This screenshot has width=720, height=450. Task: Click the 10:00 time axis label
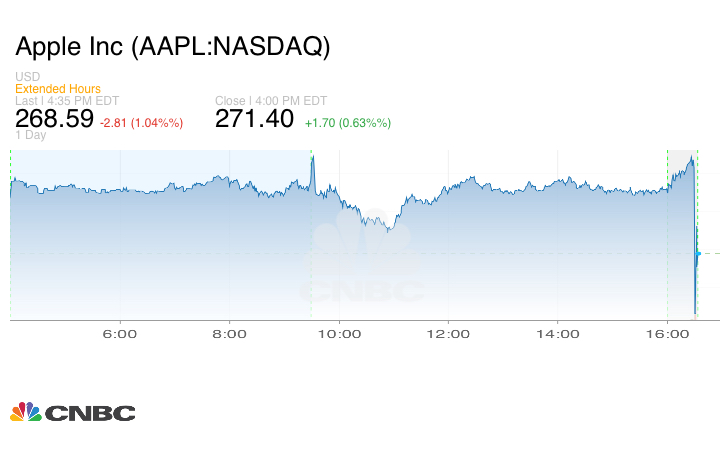tap(339, 333)
